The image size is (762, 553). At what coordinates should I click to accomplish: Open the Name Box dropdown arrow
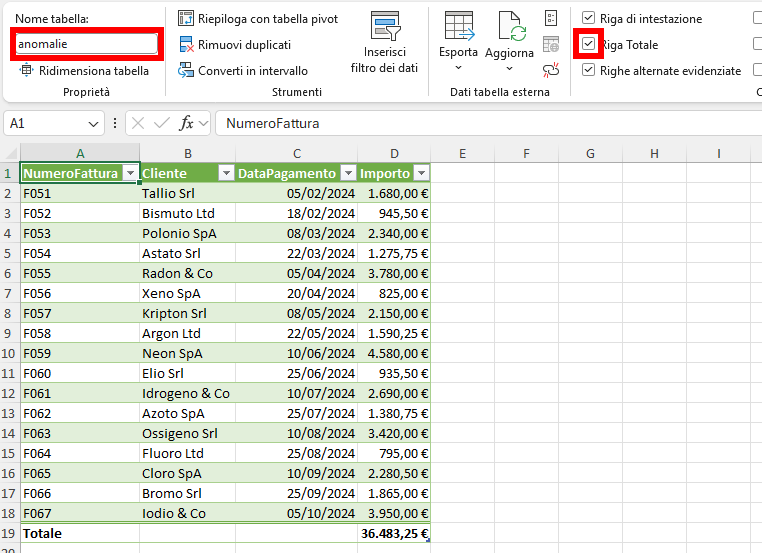[93, 123]
